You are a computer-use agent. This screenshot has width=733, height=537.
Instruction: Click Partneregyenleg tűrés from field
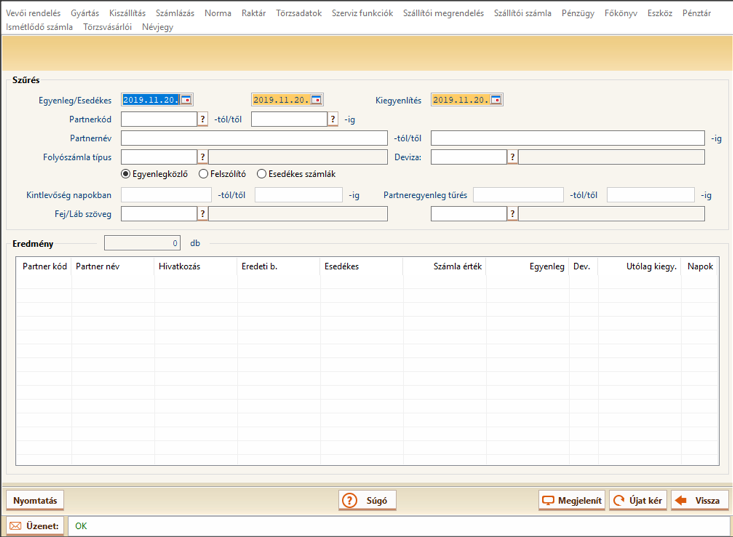518,195
